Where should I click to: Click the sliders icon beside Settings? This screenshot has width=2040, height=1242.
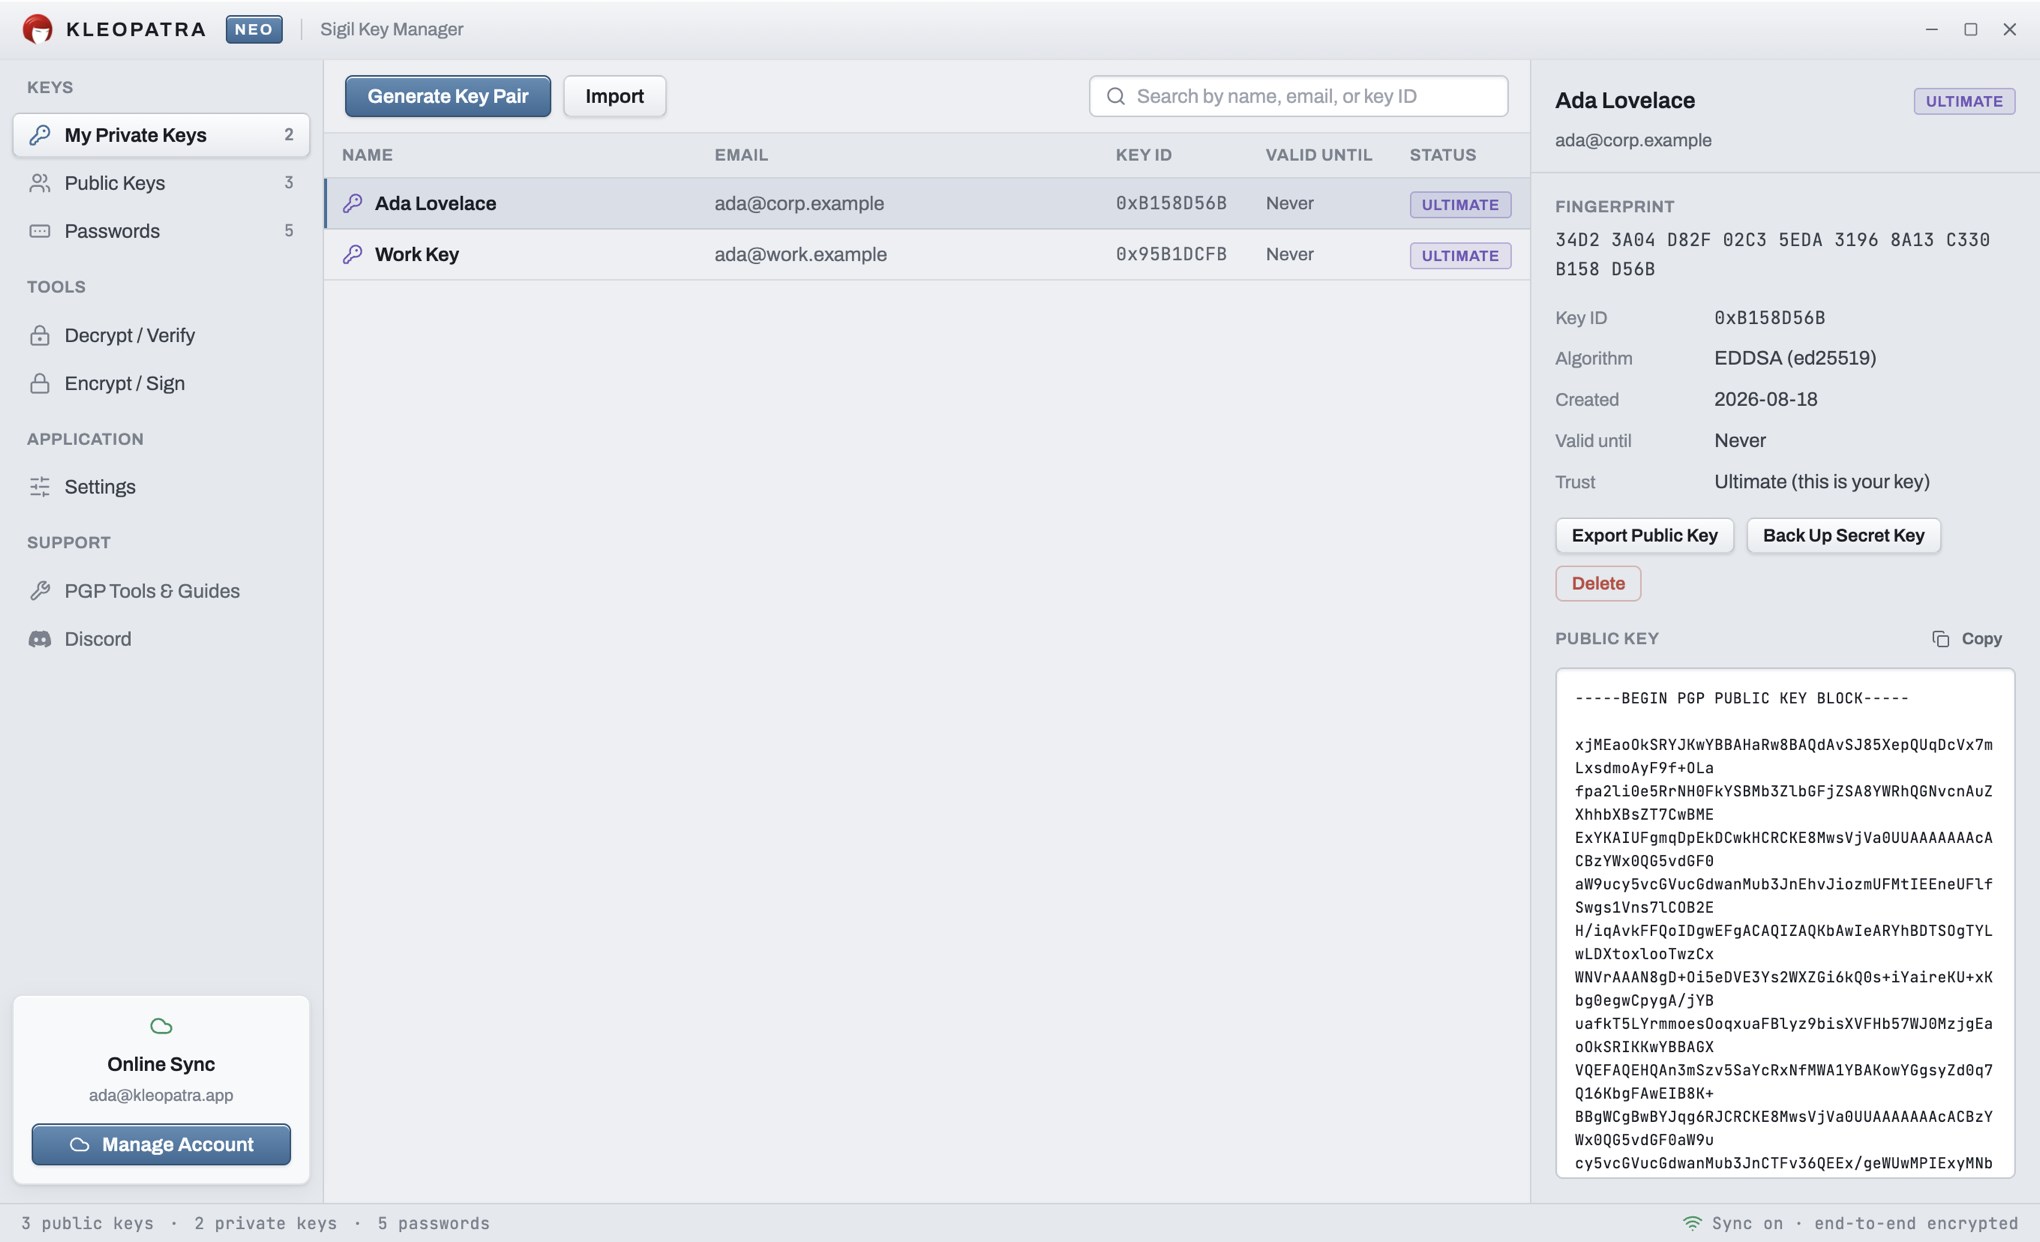pyautogui.click(x=40, y=487)
